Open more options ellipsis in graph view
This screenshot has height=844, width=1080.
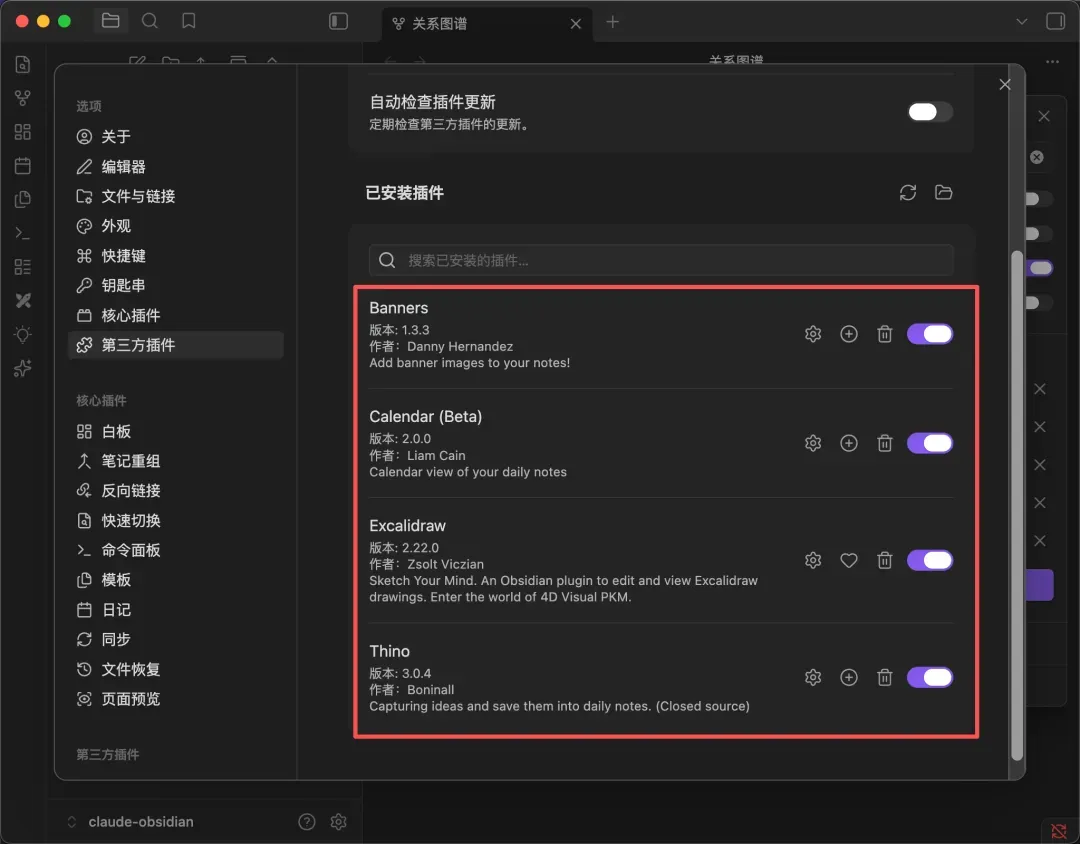click(x=1052, y=61)
